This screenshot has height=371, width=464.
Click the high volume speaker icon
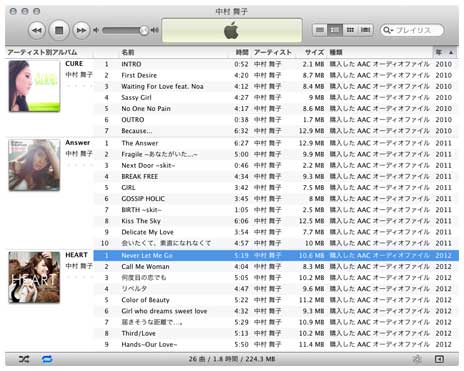[x=154, y=30]
